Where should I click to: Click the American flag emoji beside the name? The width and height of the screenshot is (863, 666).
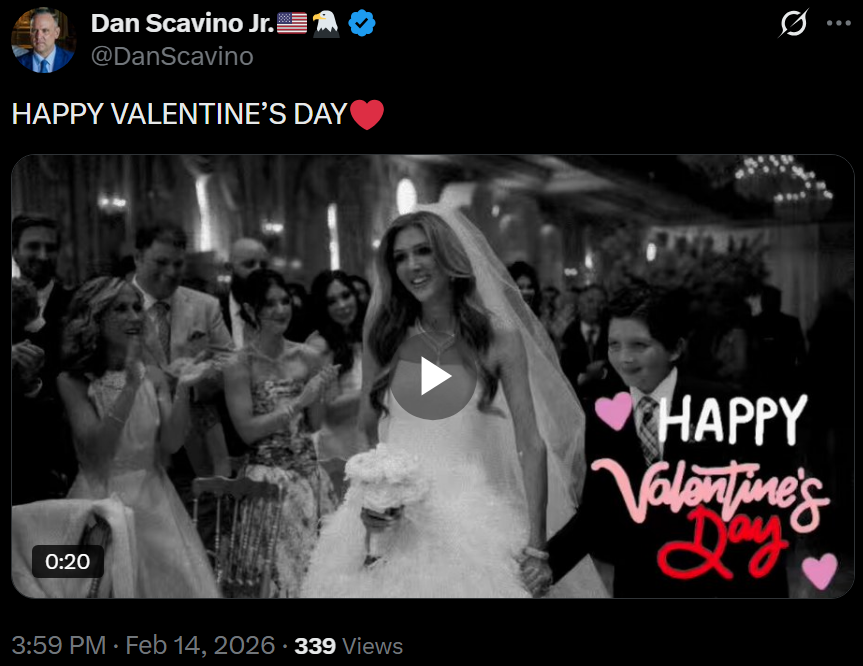click(x=292, y=23)
